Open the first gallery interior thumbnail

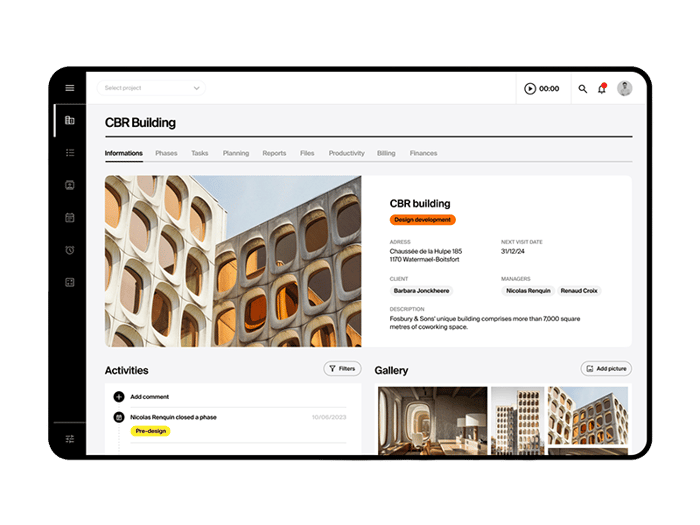(432, 421)
